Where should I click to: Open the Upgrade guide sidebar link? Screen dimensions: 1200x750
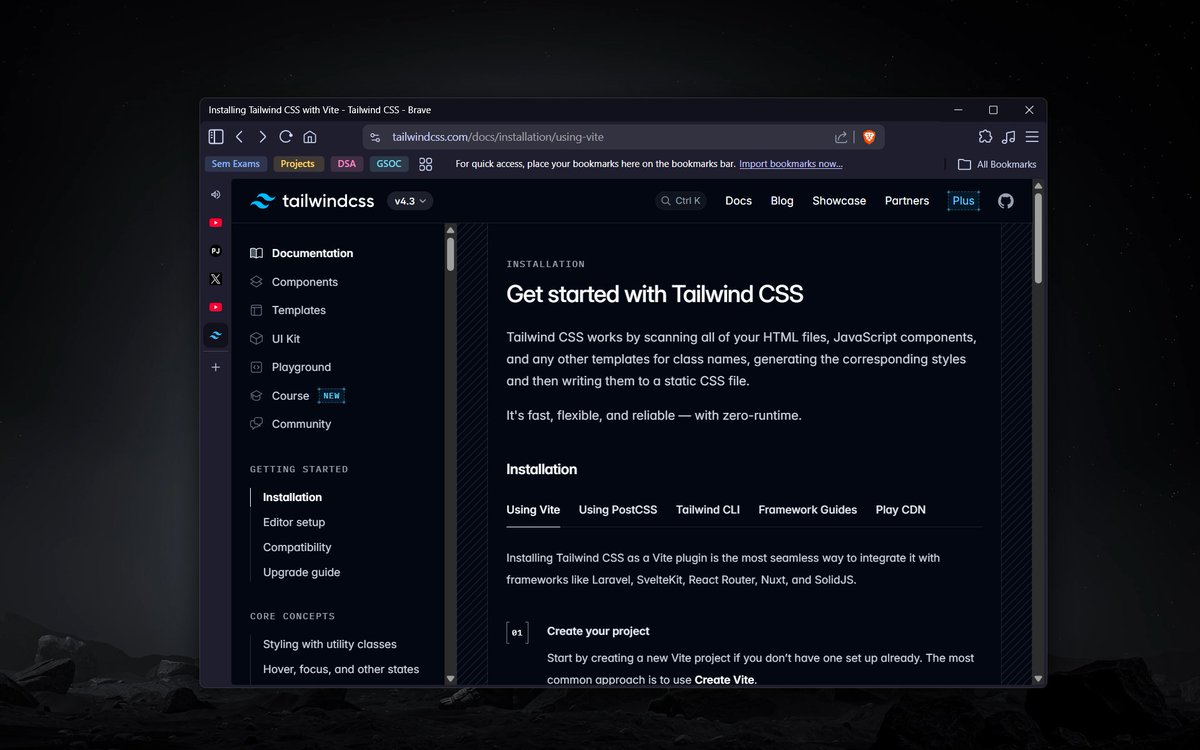coord(301,572)
